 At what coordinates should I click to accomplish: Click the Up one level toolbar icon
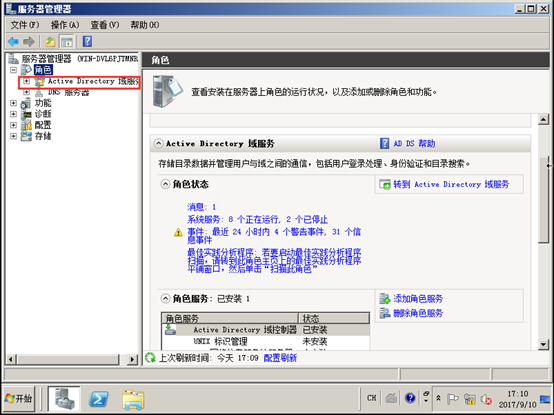[50, 42]
